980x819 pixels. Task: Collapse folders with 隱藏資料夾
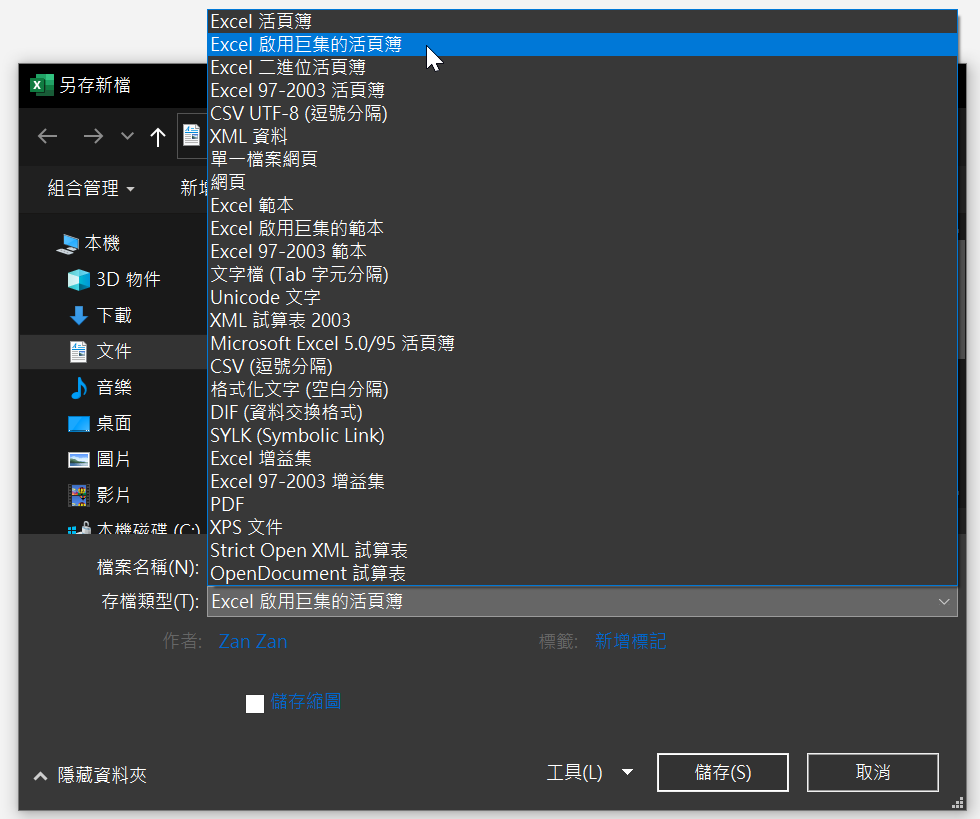[91, 775]
